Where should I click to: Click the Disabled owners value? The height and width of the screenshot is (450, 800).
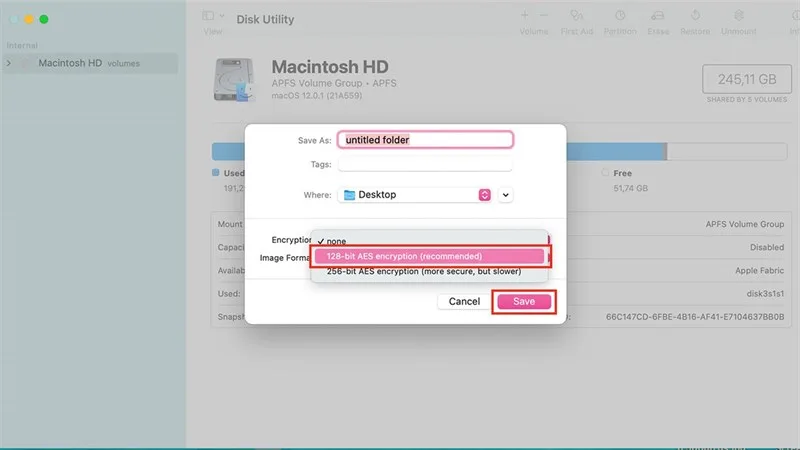(767, 247)
